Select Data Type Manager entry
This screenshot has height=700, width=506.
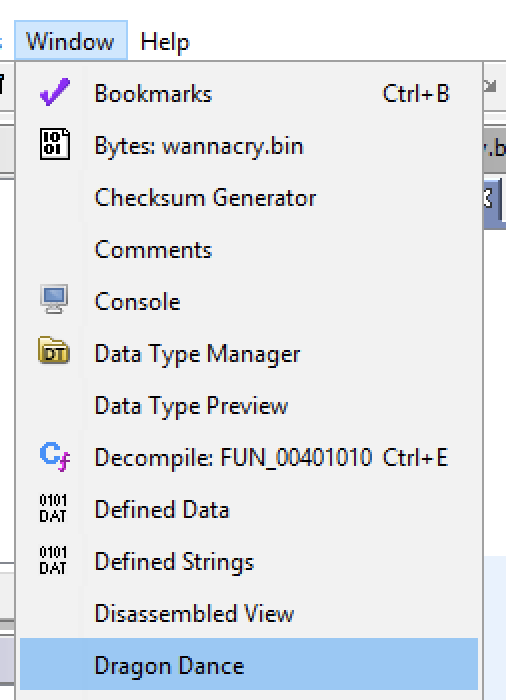(x=249, y=354)
